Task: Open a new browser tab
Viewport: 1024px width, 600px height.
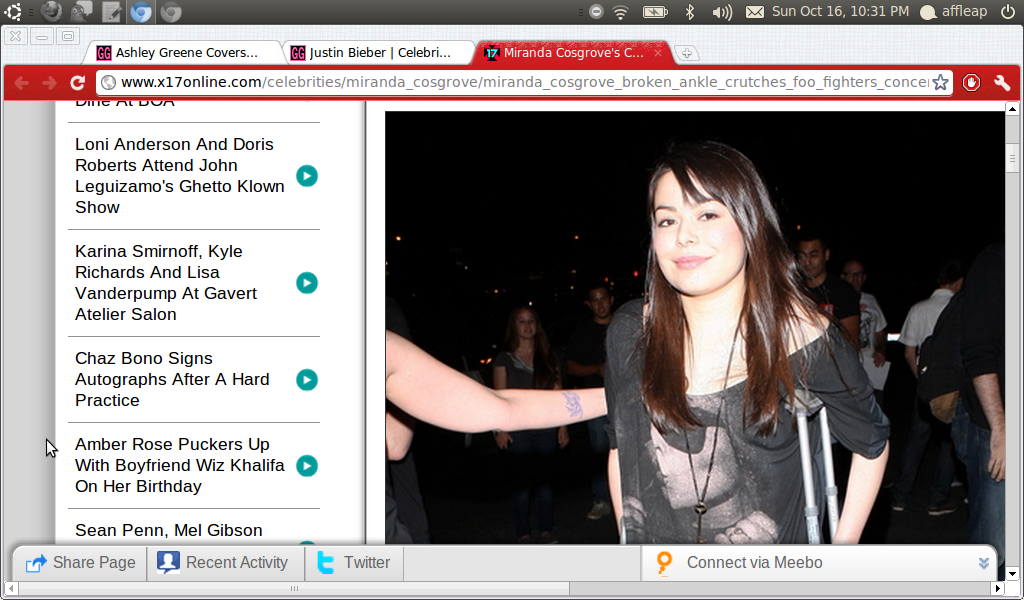Action: click(x=686, y=54)
